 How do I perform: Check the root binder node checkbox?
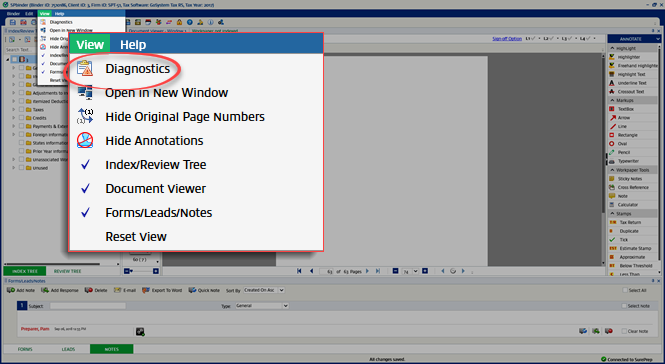coord(14,59)
